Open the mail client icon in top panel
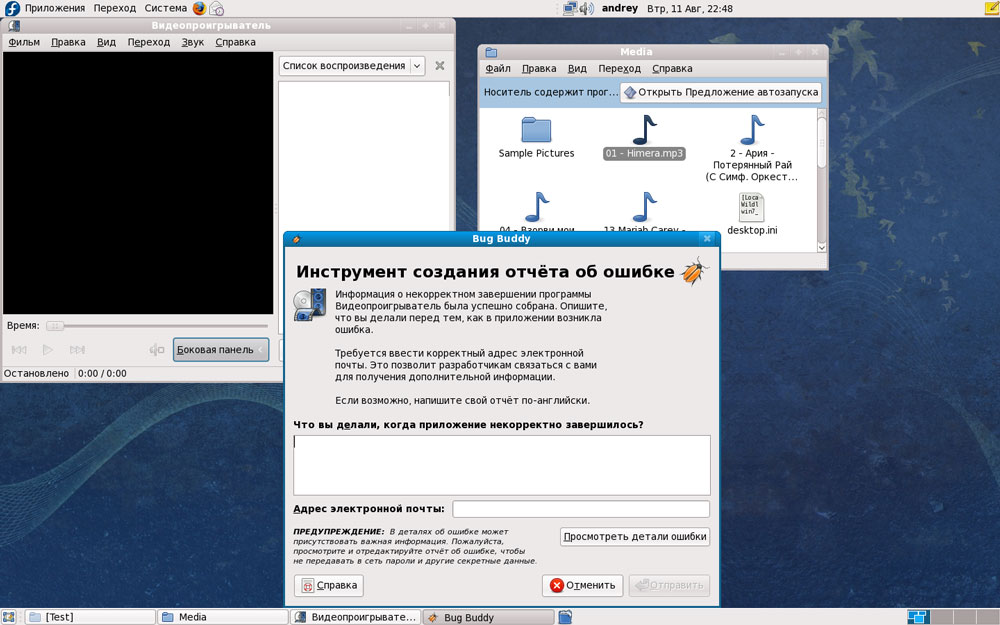This screenshot has height=625, width=1000. tap(217, 8)
